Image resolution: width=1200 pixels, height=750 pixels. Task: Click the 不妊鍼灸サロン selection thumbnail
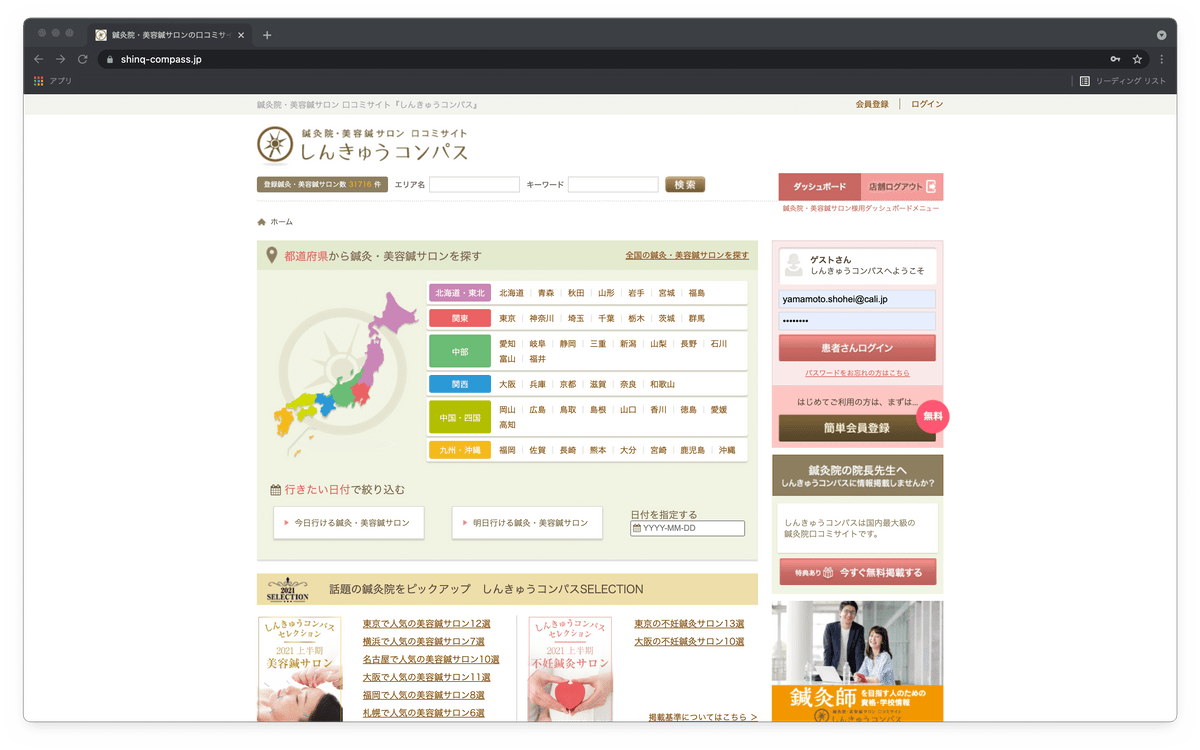(x=570, y=669)
